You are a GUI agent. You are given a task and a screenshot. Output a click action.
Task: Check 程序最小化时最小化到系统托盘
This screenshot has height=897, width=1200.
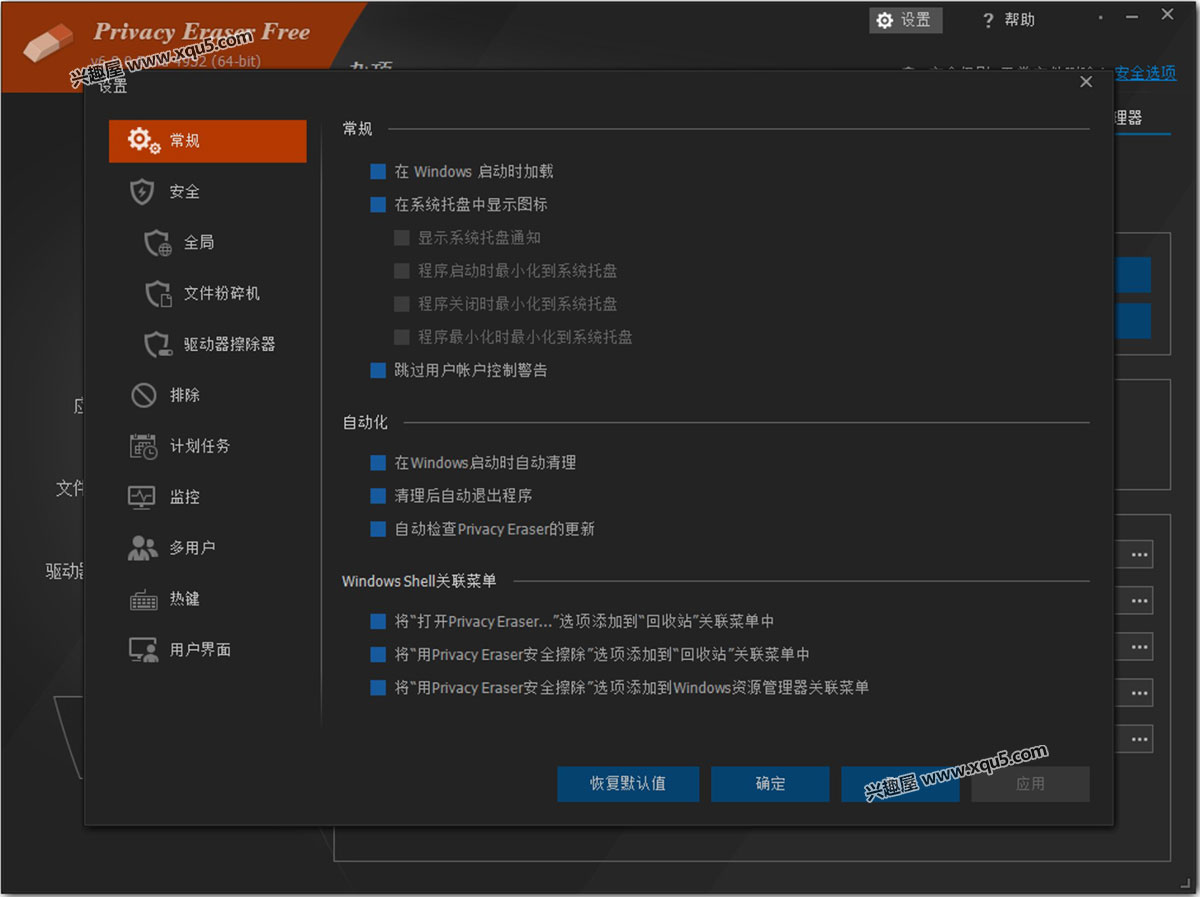coord(402,337)
